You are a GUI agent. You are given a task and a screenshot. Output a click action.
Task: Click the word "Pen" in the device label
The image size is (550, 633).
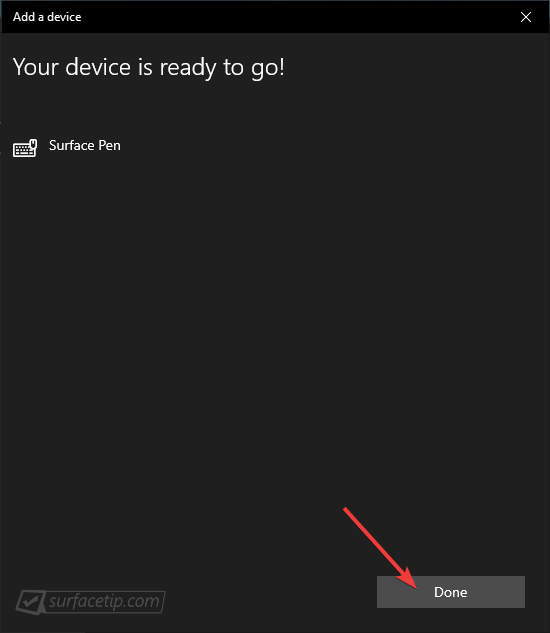pyautogui.click(x=109, y=145)
